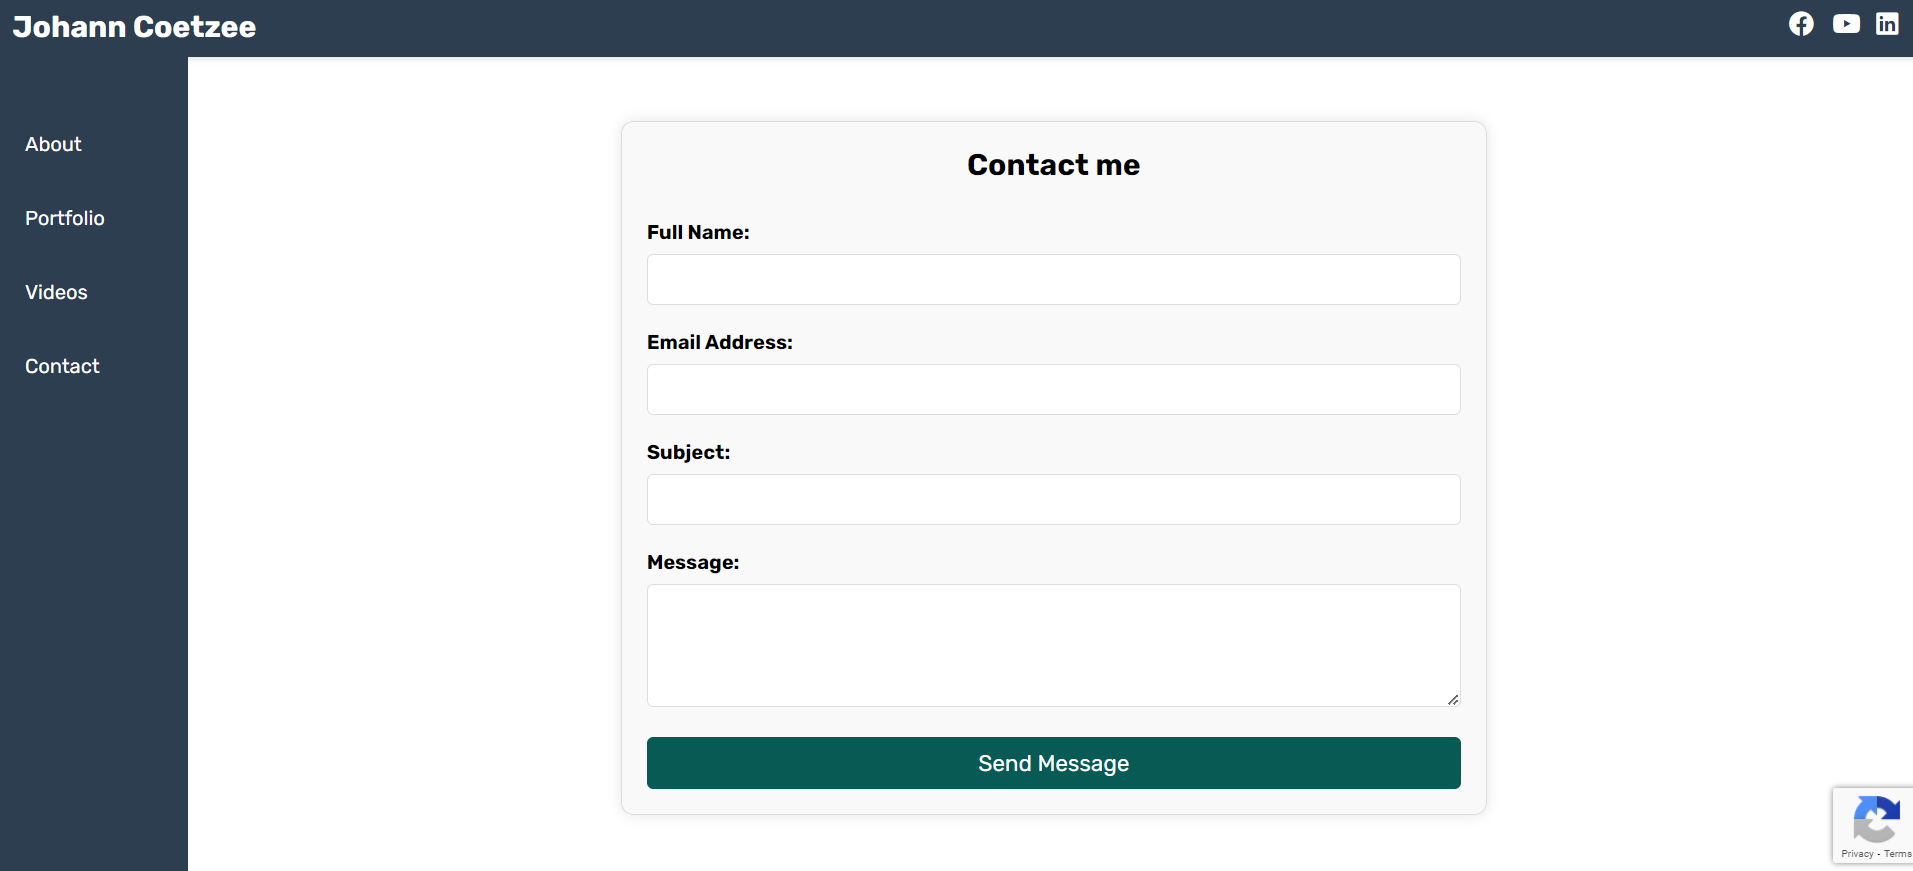Click the message box resize handle

tap(1453, 700)
